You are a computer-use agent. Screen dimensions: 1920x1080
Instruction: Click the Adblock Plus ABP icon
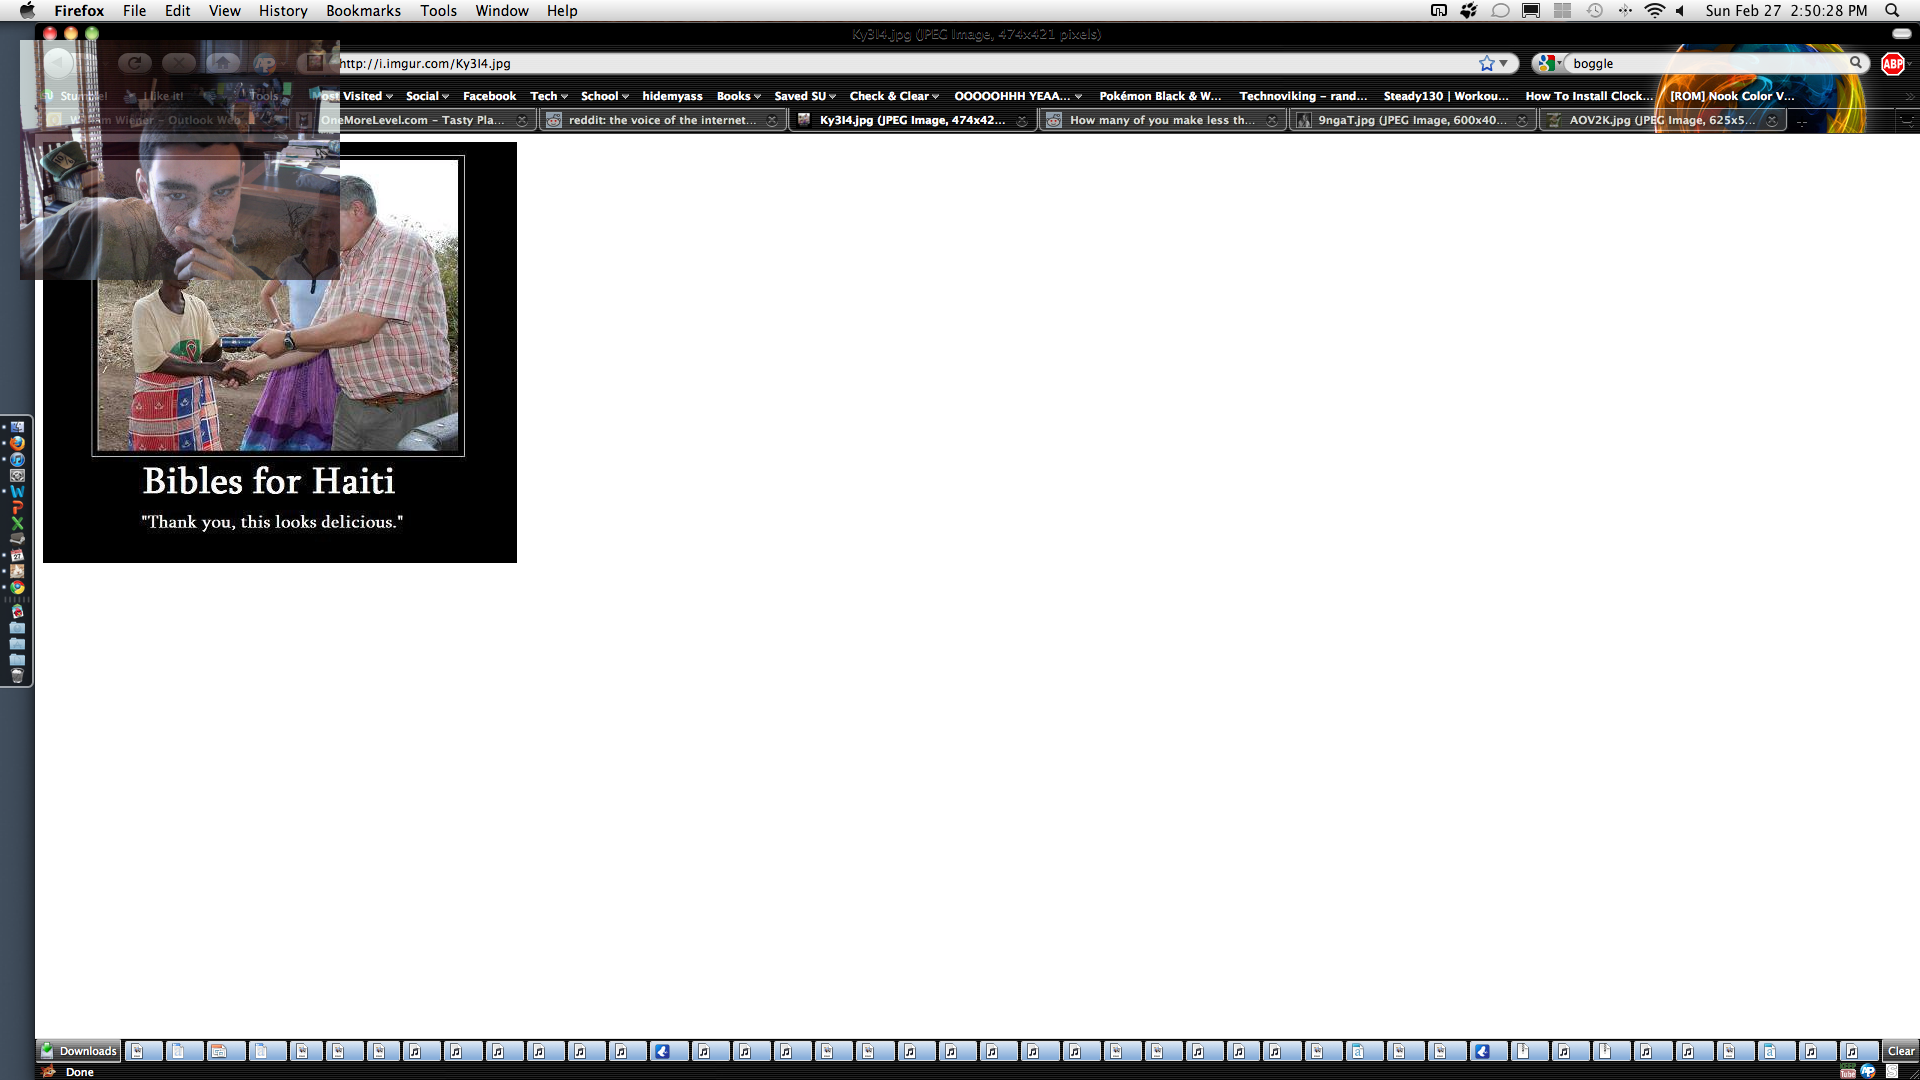click(1892, 63)
